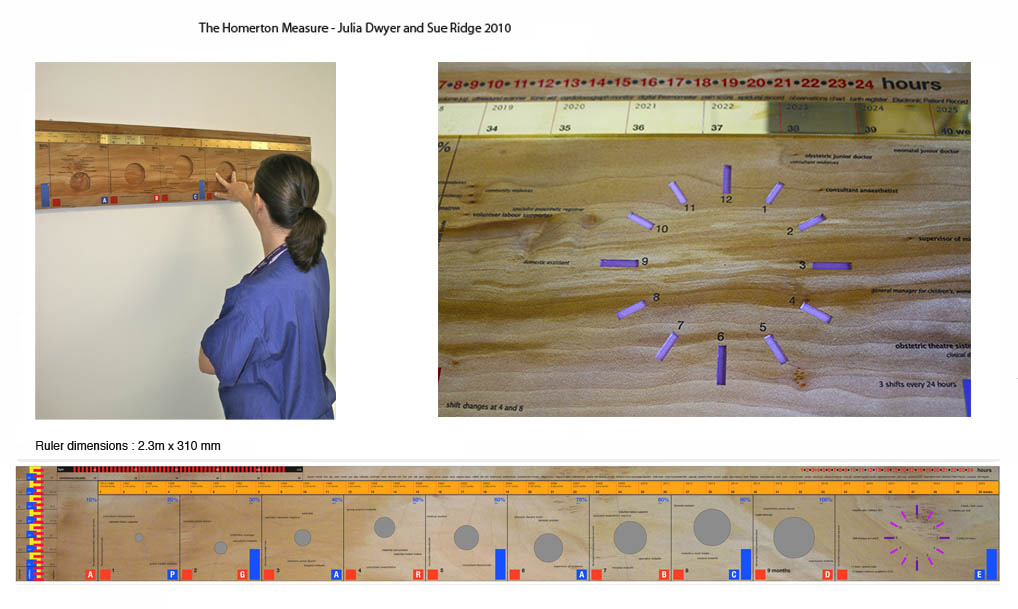
Task: Click the purple 3 o'clock marker in close-up
Action: point(830,266)
